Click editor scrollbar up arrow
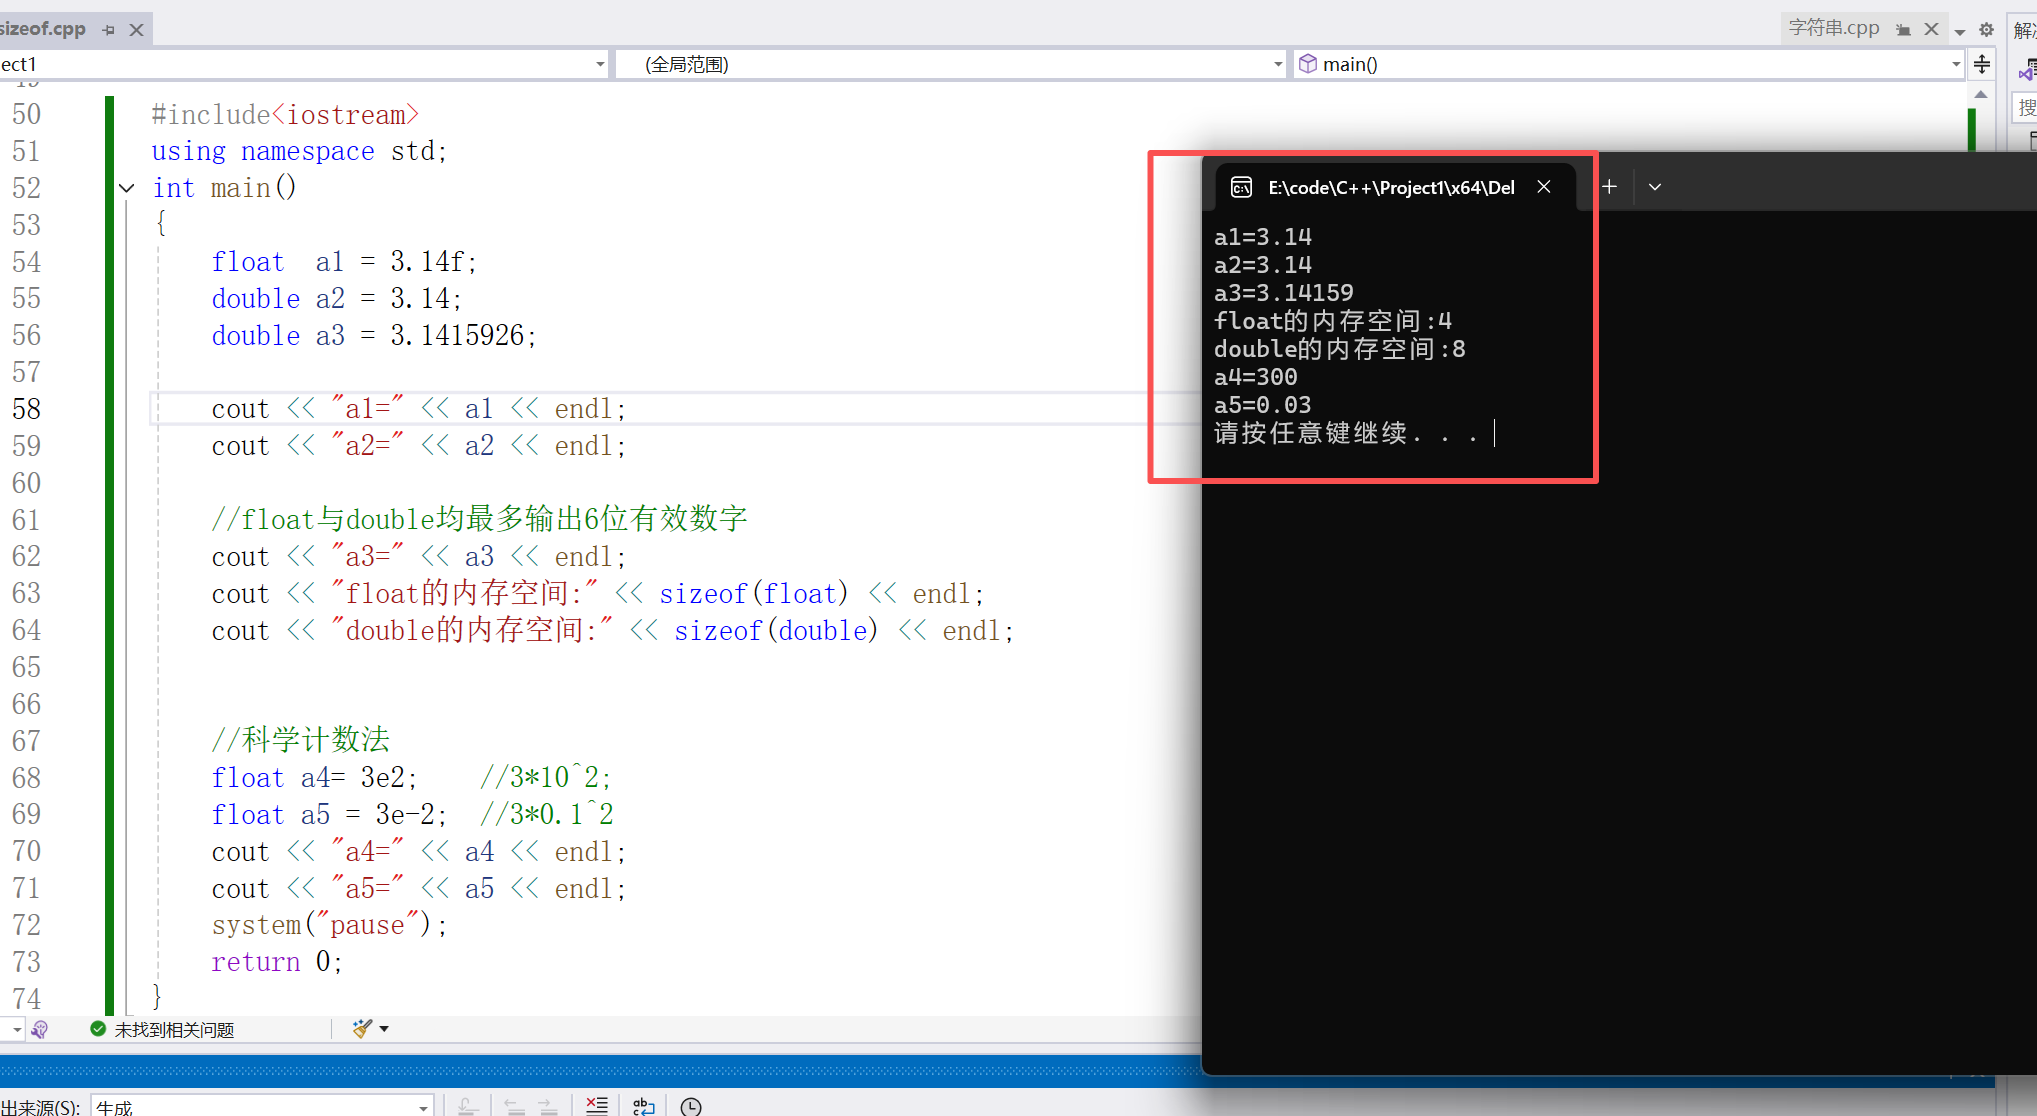 pos(1980,94)
